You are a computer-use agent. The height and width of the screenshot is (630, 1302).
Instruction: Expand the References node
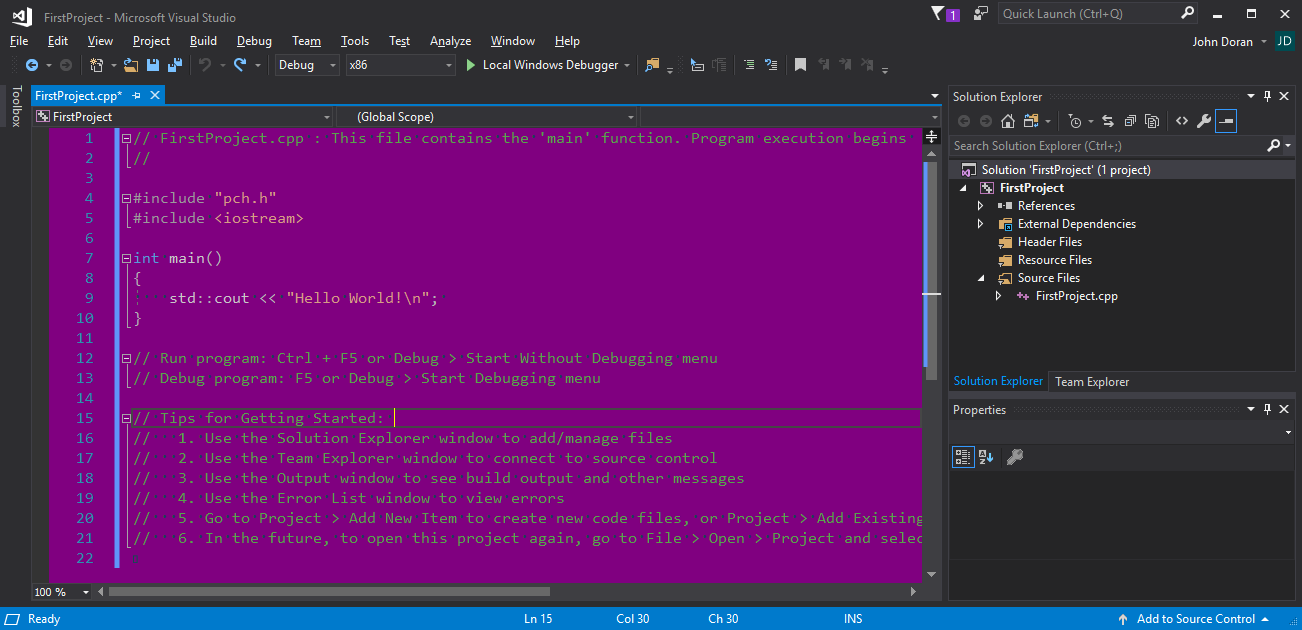(981, 206)
